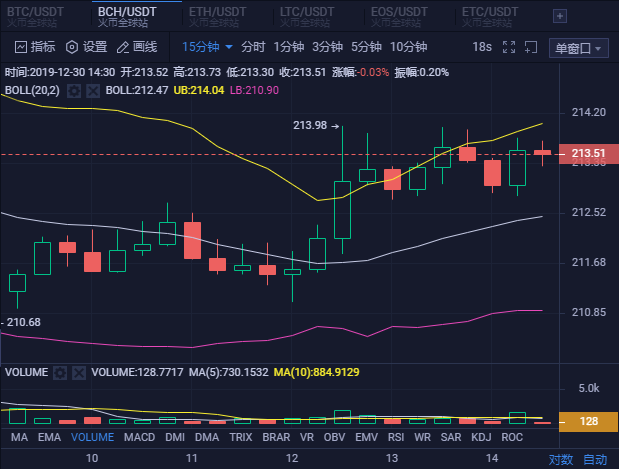Click the 涨幅:-0.03% change value

(360, 73)
